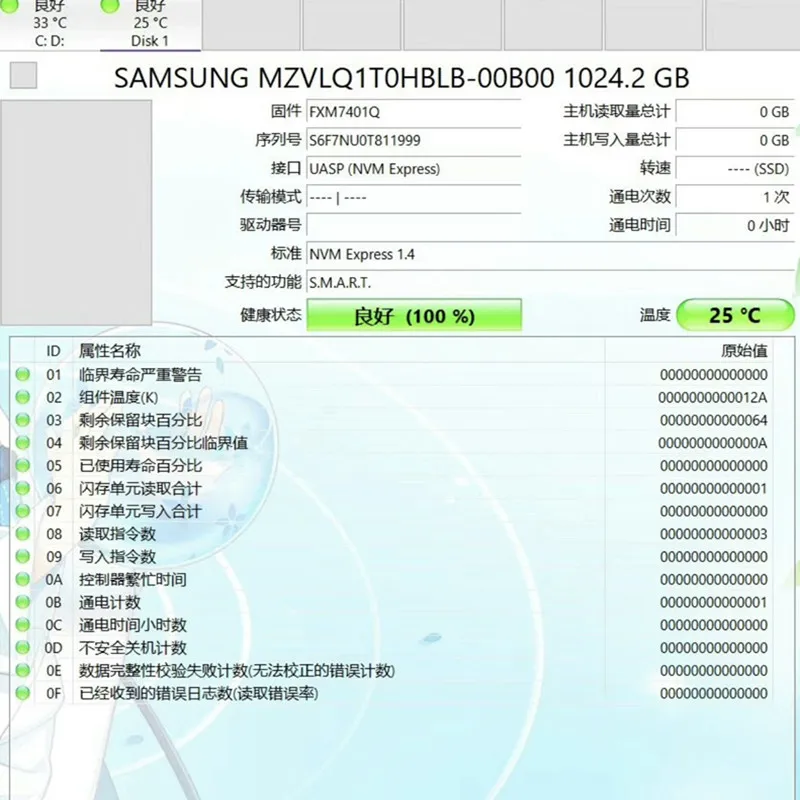Viewport: 800px width, 800px height.
Task: Select attribute name 通电时间小时数
Action: pos(133,625)
